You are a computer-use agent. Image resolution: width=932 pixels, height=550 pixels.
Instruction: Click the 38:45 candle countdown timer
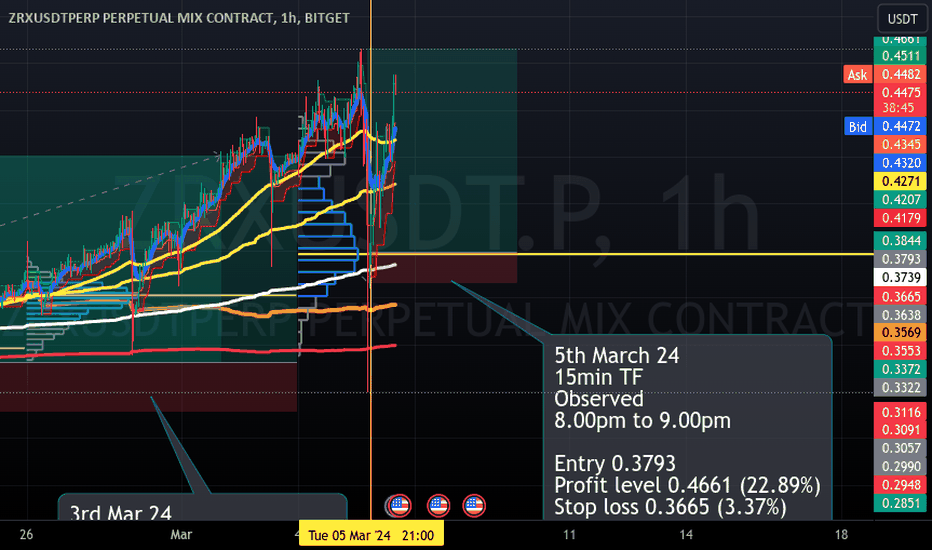(x=898, y=108)
